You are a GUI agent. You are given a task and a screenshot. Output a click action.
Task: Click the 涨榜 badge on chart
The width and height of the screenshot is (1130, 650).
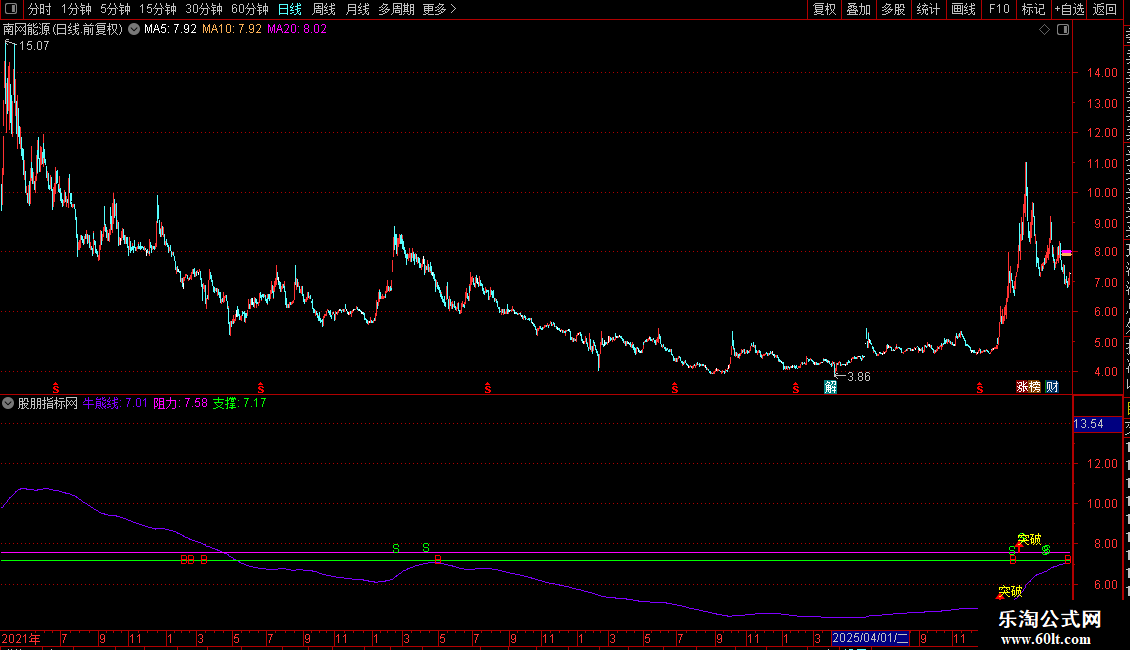point(1028,387)
